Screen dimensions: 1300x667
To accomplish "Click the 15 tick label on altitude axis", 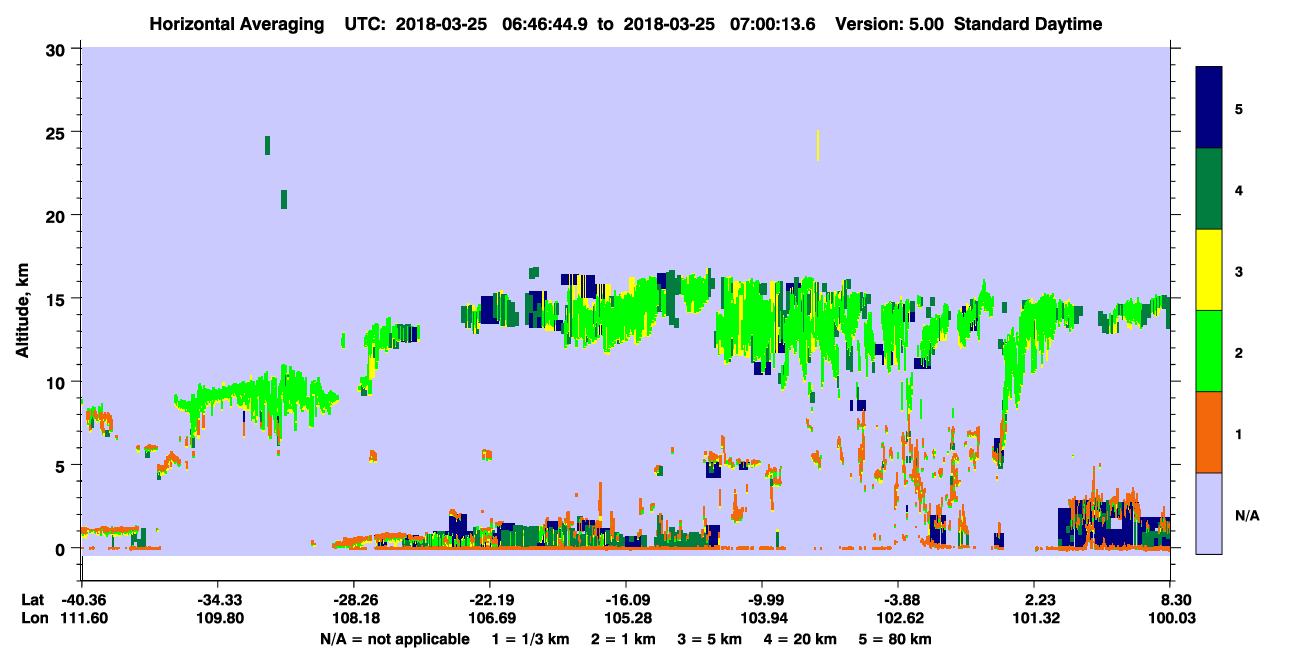I will click(x=58, y=299).
